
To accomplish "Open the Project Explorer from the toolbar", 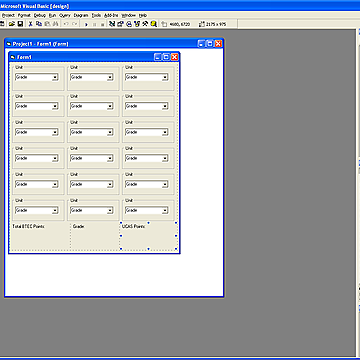I will tap(112, 24).
